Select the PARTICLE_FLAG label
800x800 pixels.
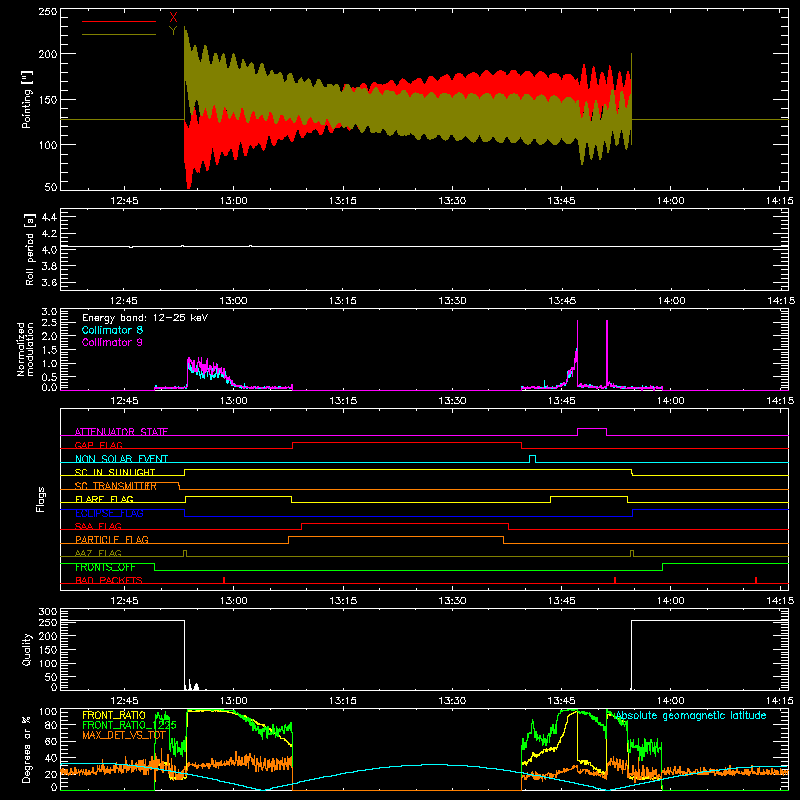(x=112, y=539)
